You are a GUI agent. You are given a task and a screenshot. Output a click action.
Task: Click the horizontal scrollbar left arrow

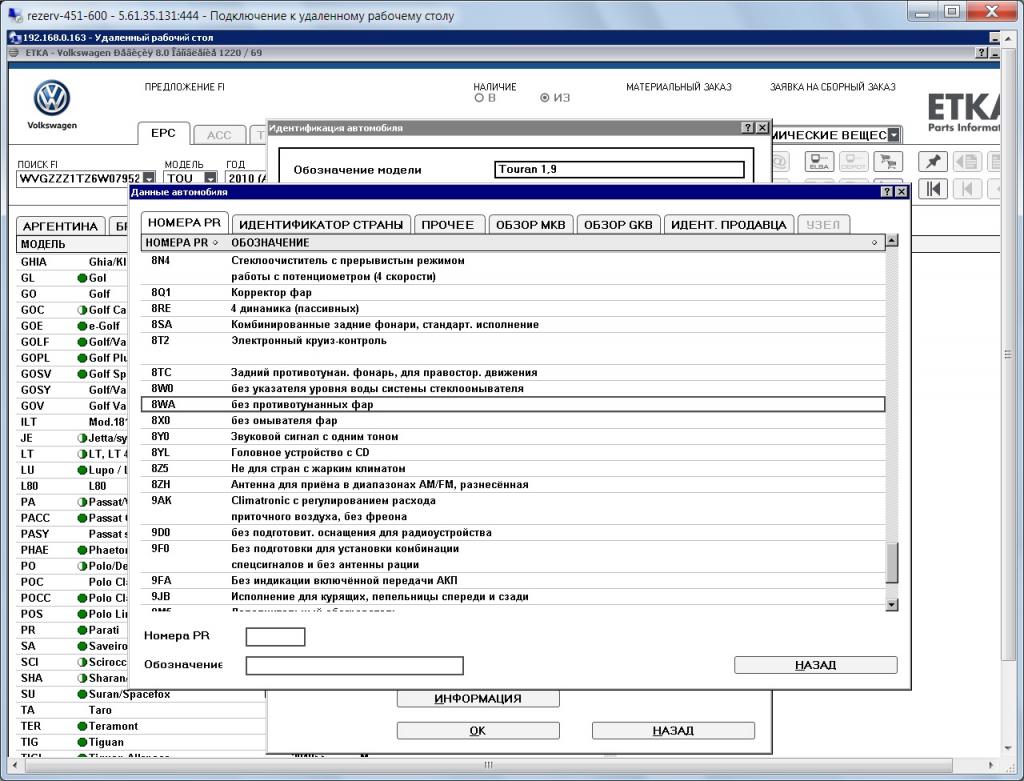[16, 764]
